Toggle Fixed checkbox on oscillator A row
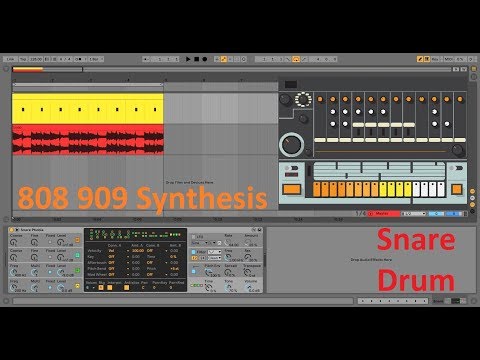 coord(50,288)
